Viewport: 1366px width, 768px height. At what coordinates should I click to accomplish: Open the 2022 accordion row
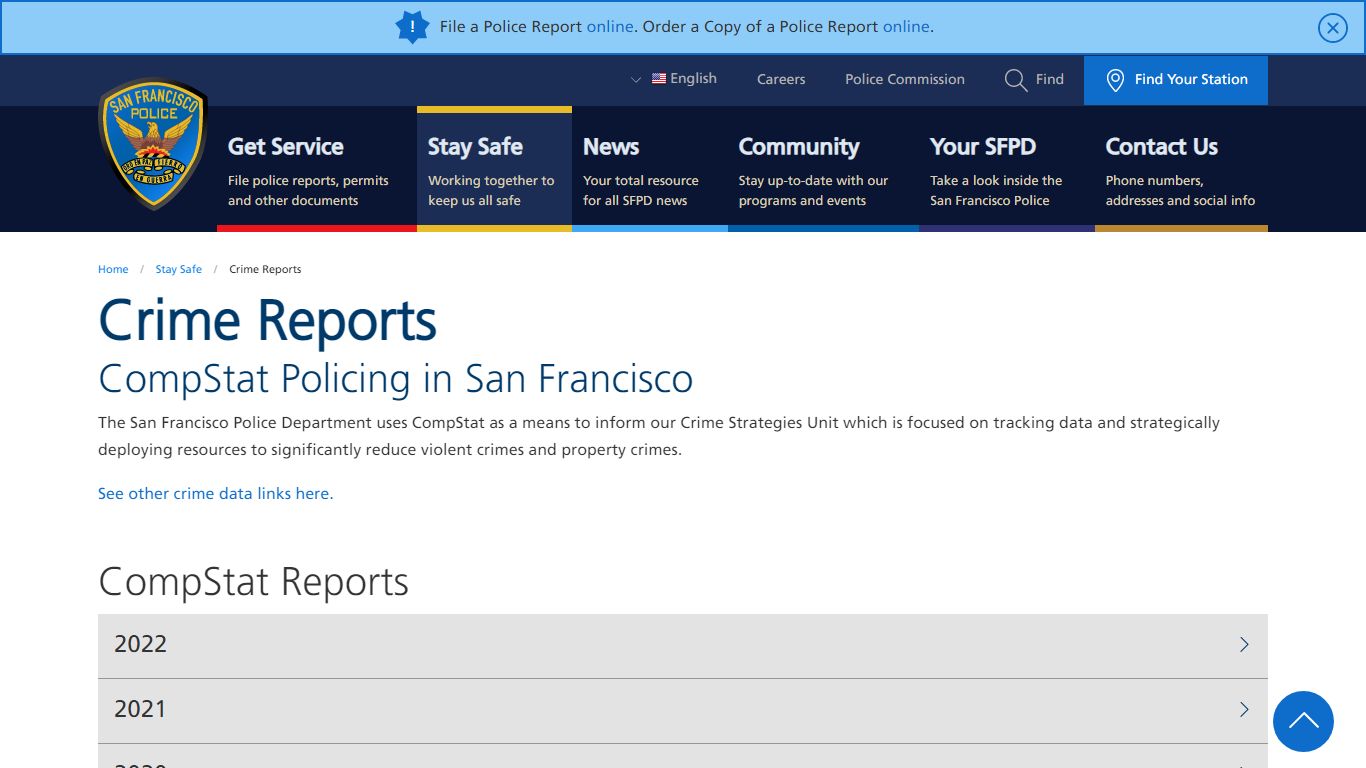pos(683,645)
